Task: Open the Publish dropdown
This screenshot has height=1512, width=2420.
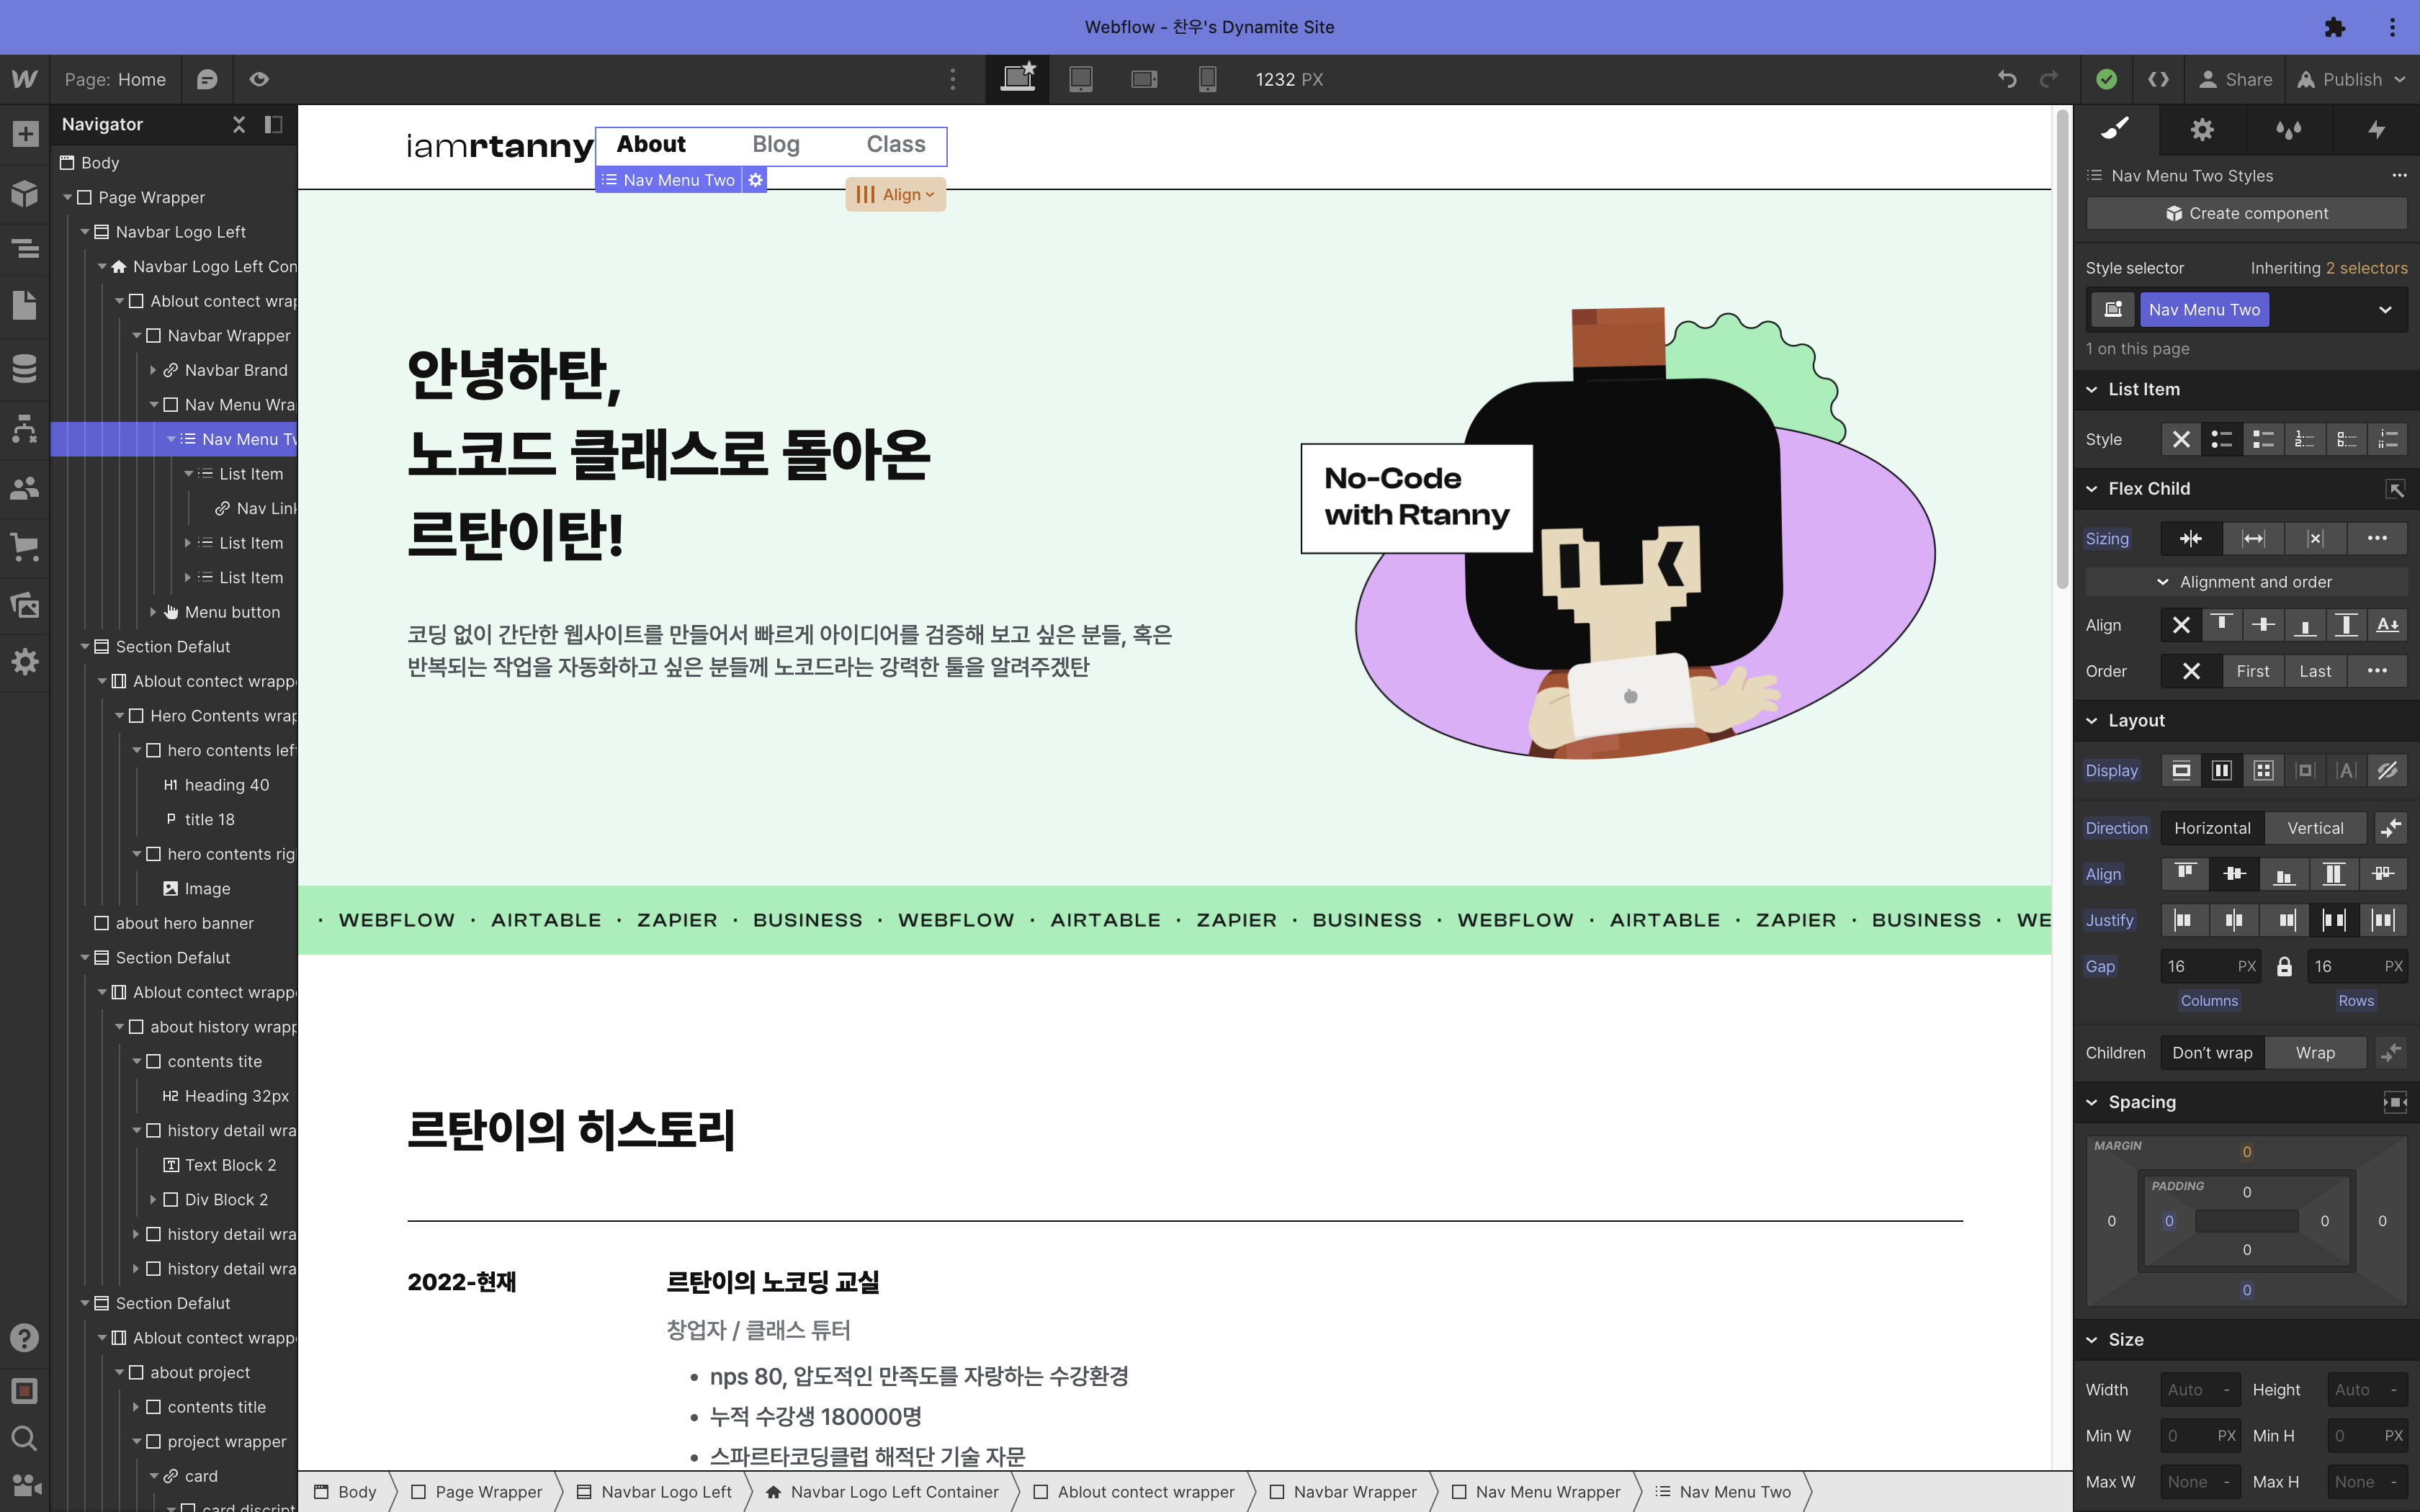Action: (2351, 79)
